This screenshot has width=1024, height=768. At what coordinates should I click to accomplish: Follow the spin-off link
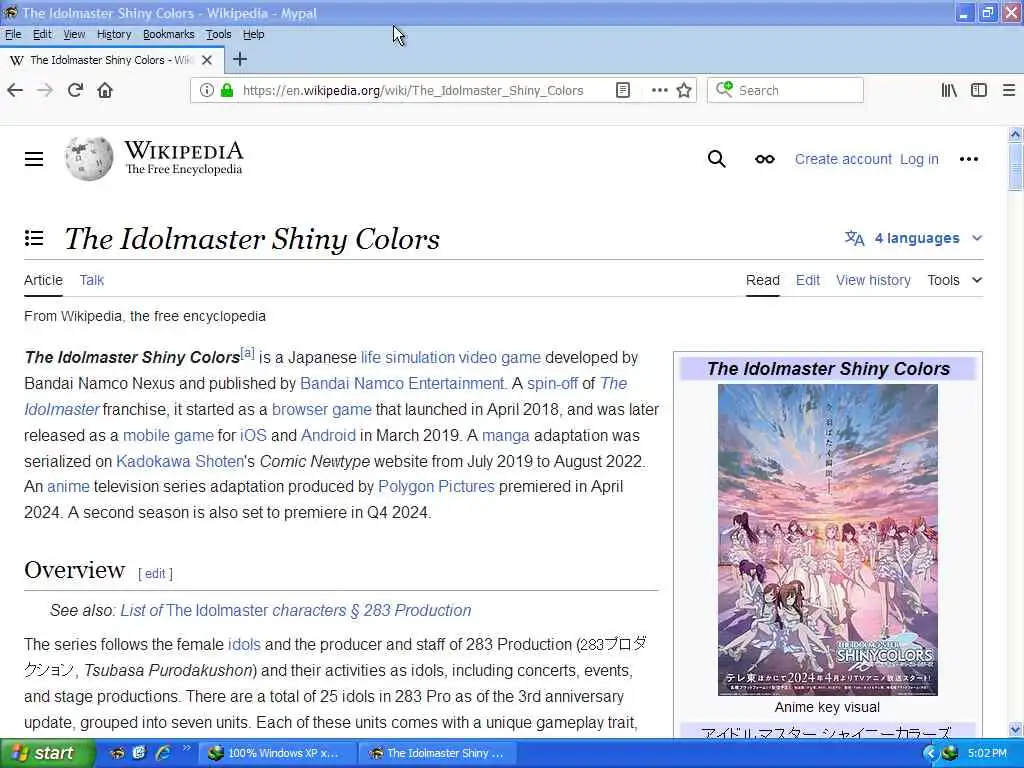552,383
